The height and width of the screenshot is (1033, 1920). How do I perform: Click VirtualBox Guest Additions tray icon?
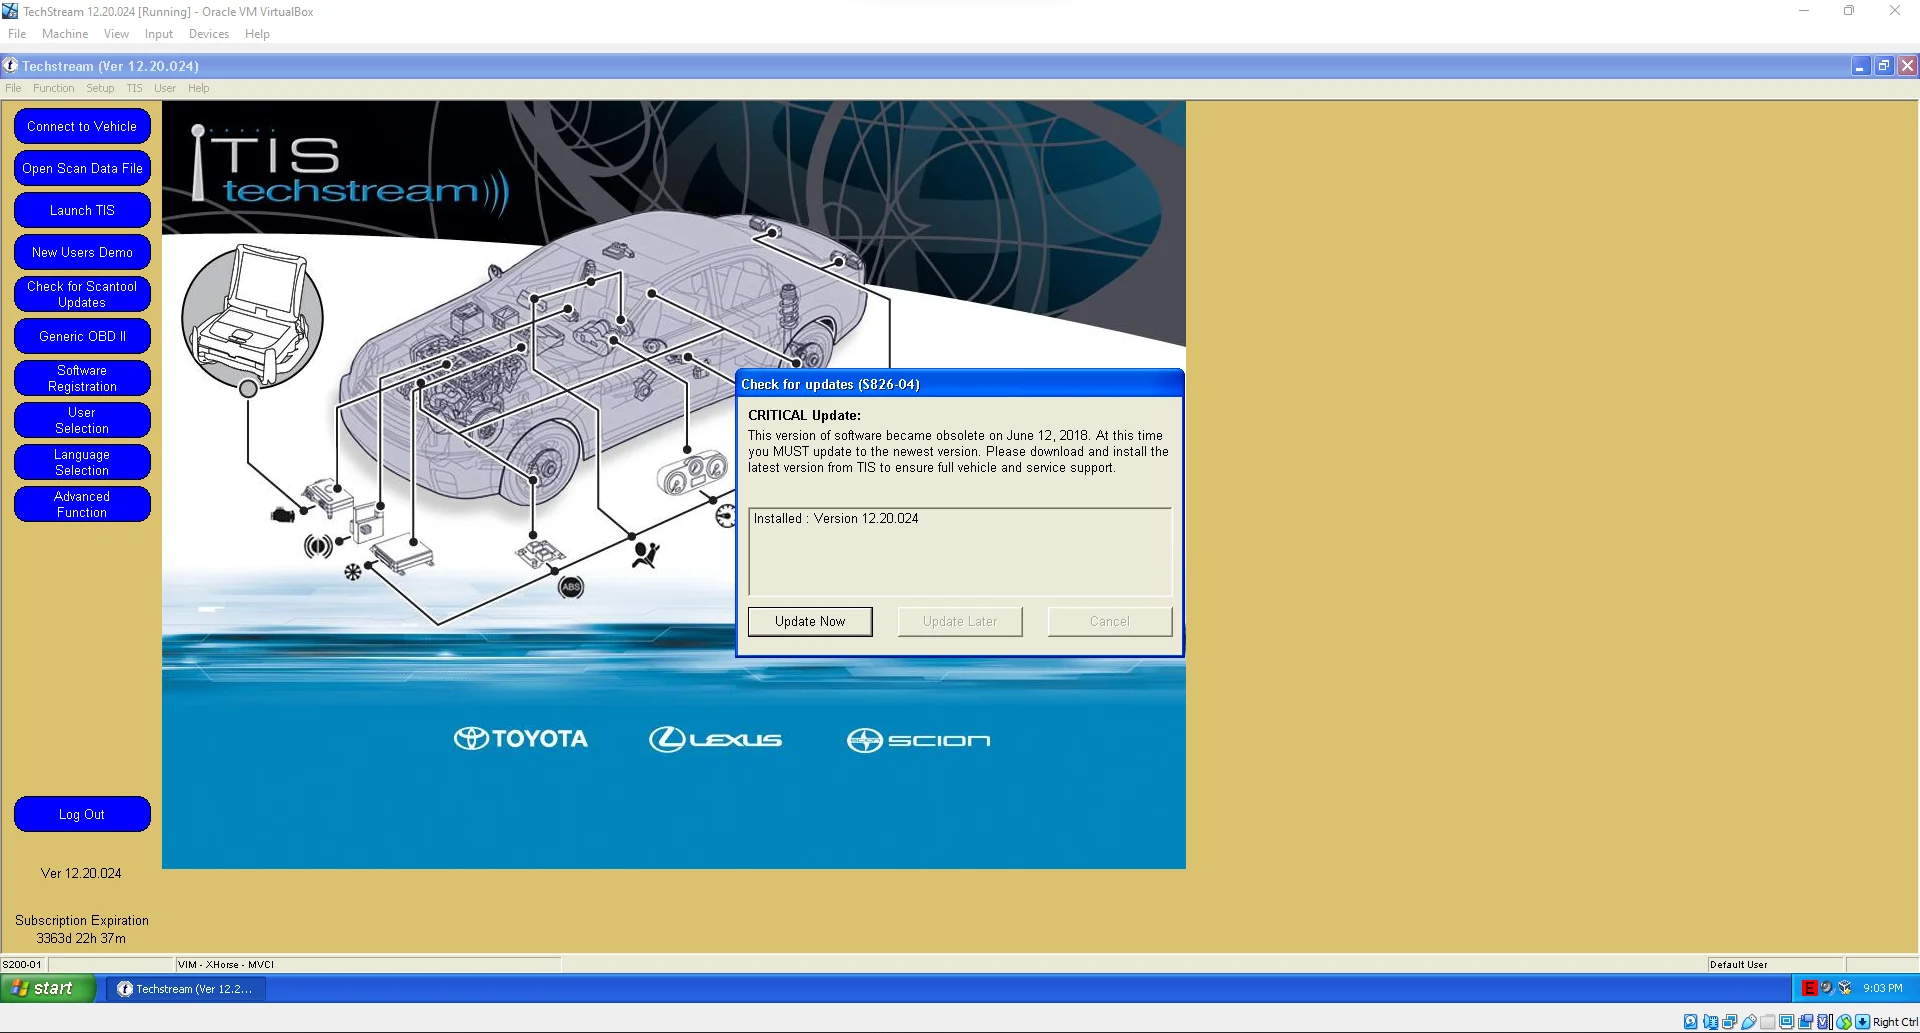point(1845,988)
